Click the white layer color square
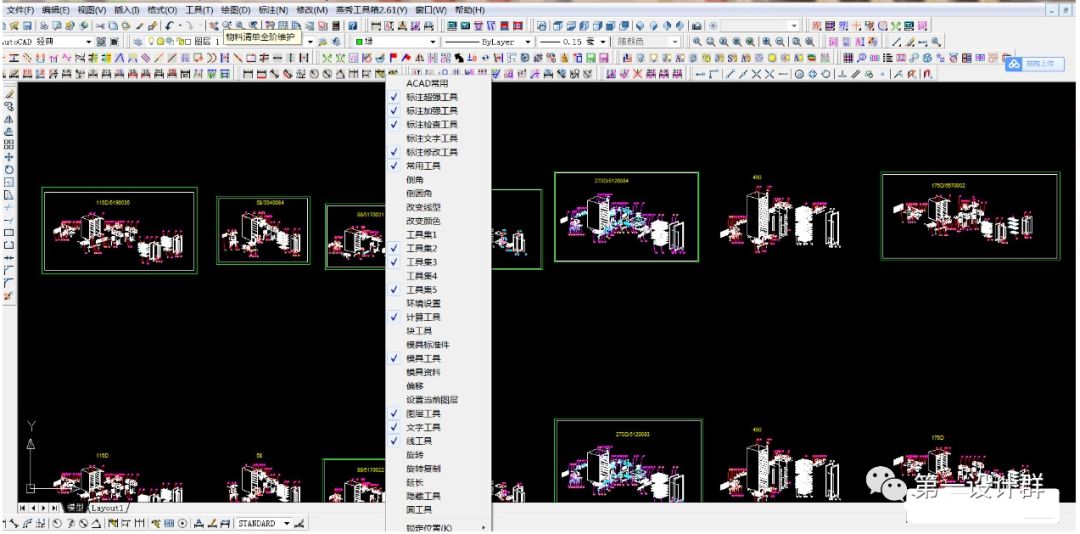The width and height of the screenshot is (1080, 534). click(188, 41)
